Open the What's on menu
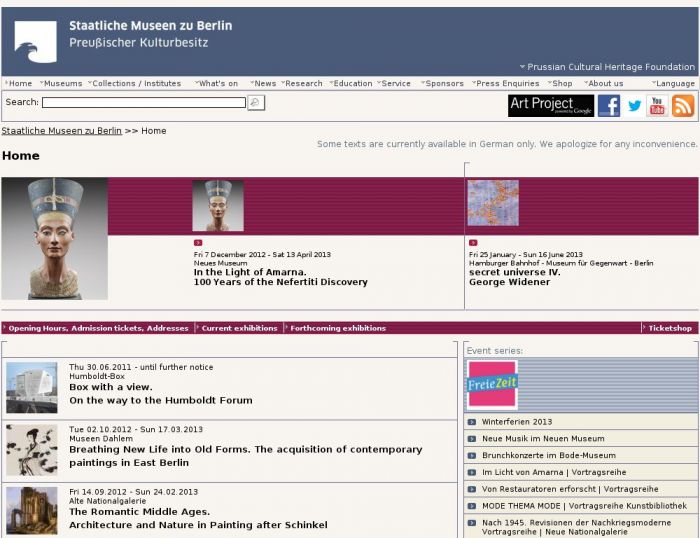 216,83
